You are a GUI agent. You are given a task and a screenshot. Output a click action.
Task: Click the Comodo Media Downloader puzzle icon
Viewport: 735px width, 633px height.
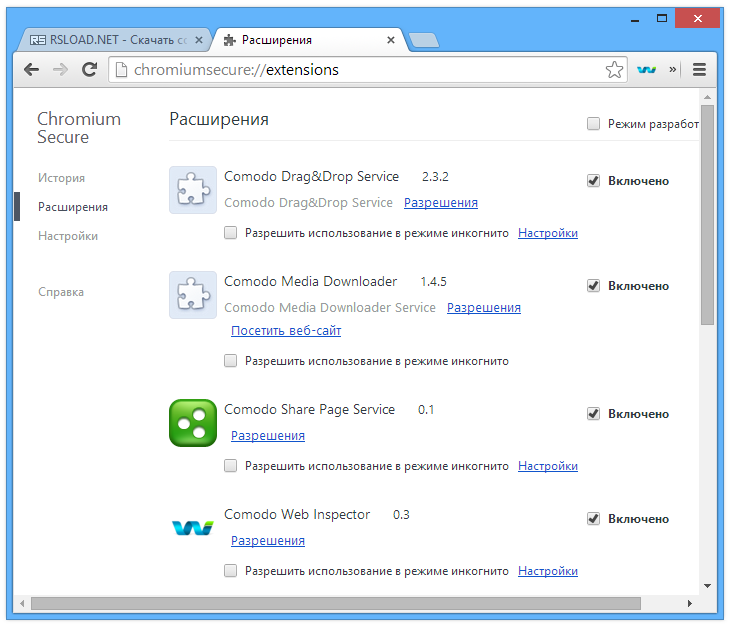193,295
